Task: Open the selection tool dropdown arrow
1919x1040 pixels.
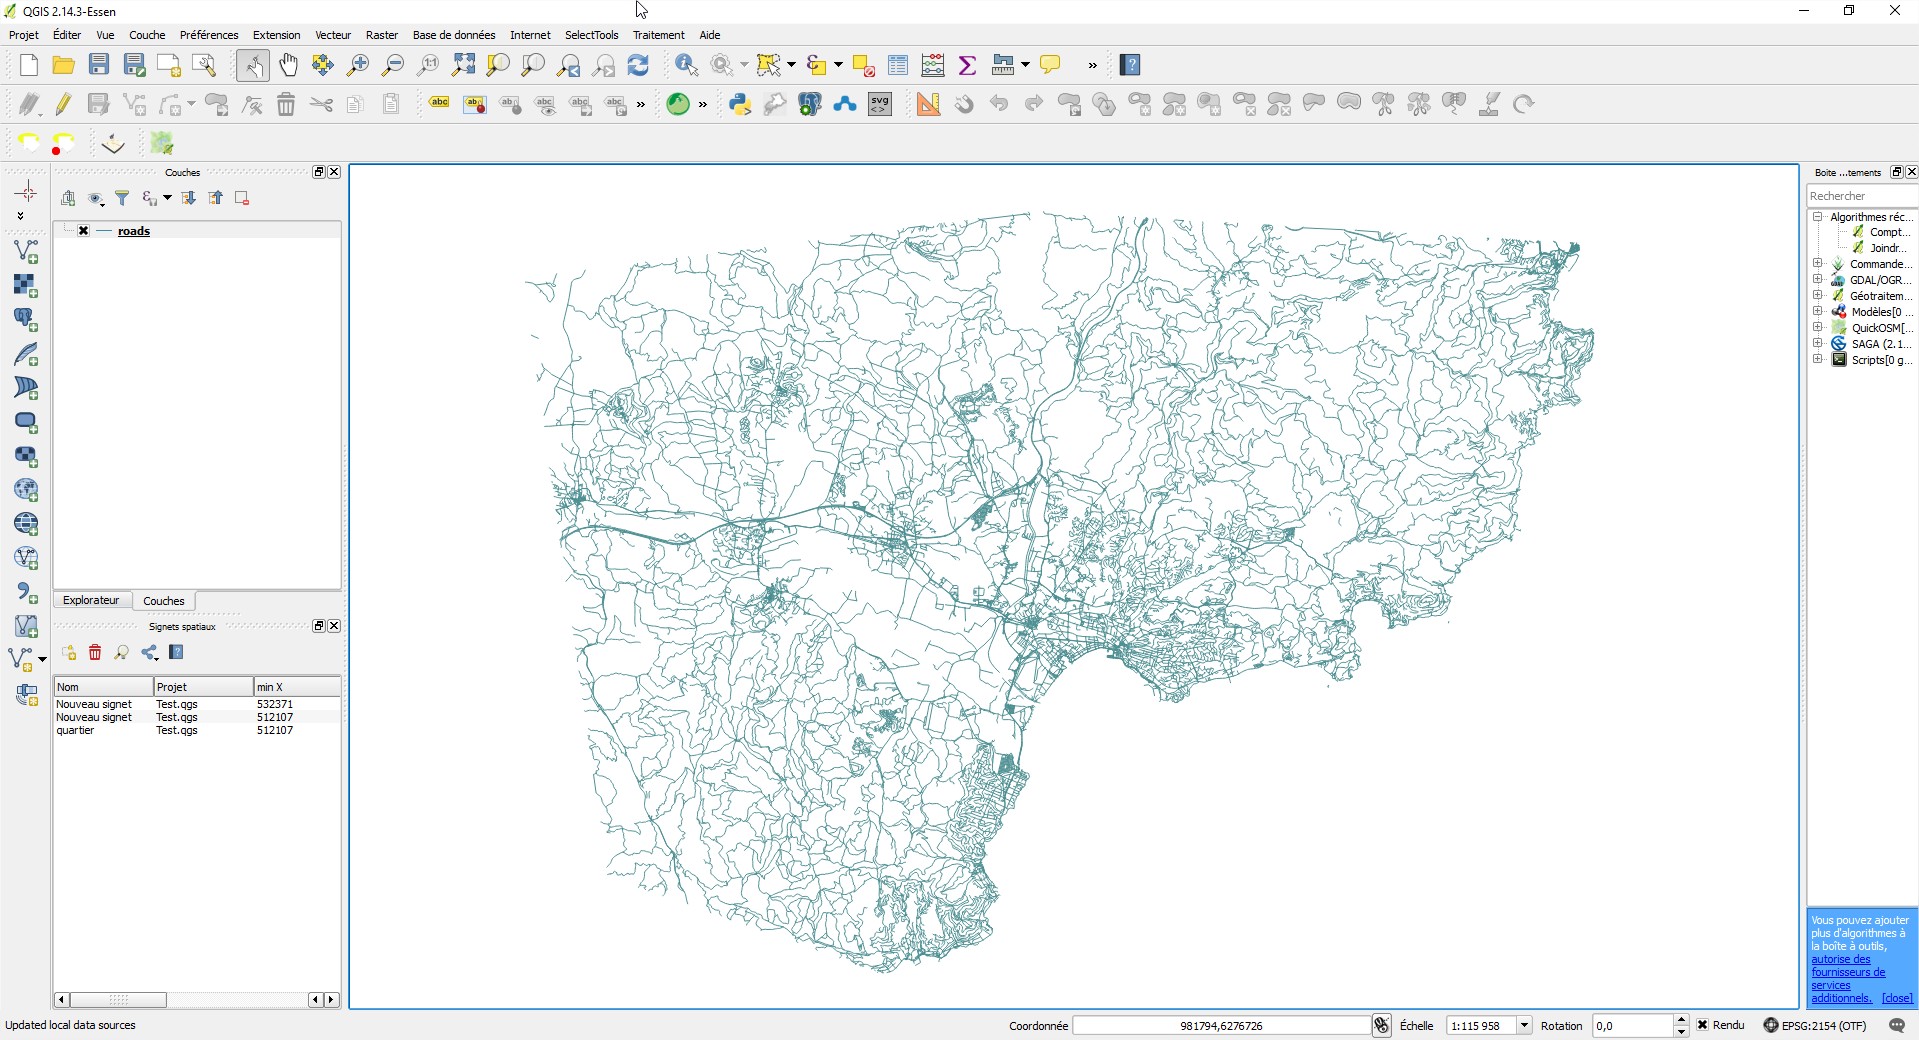Action: click(792, 65)
